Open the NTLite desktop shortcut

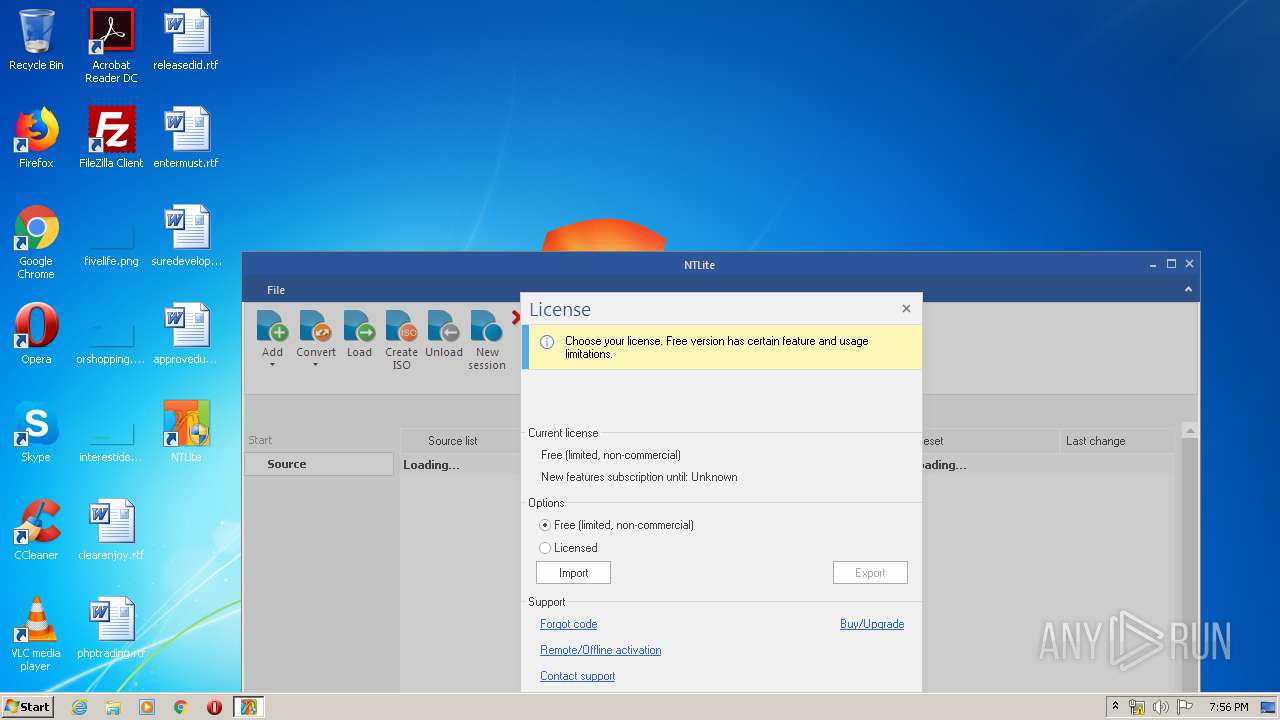(x=186, y=432)
